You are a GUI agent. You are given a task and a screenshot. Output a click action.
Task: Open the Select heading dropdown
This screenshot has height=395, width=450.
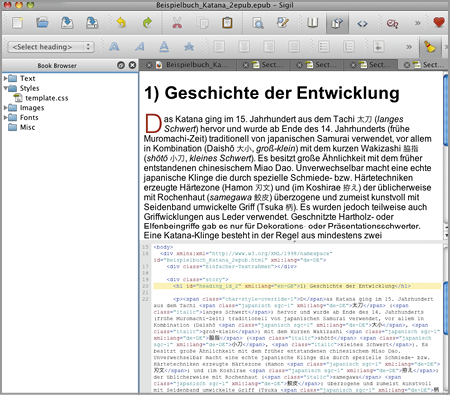pos(51,47)
